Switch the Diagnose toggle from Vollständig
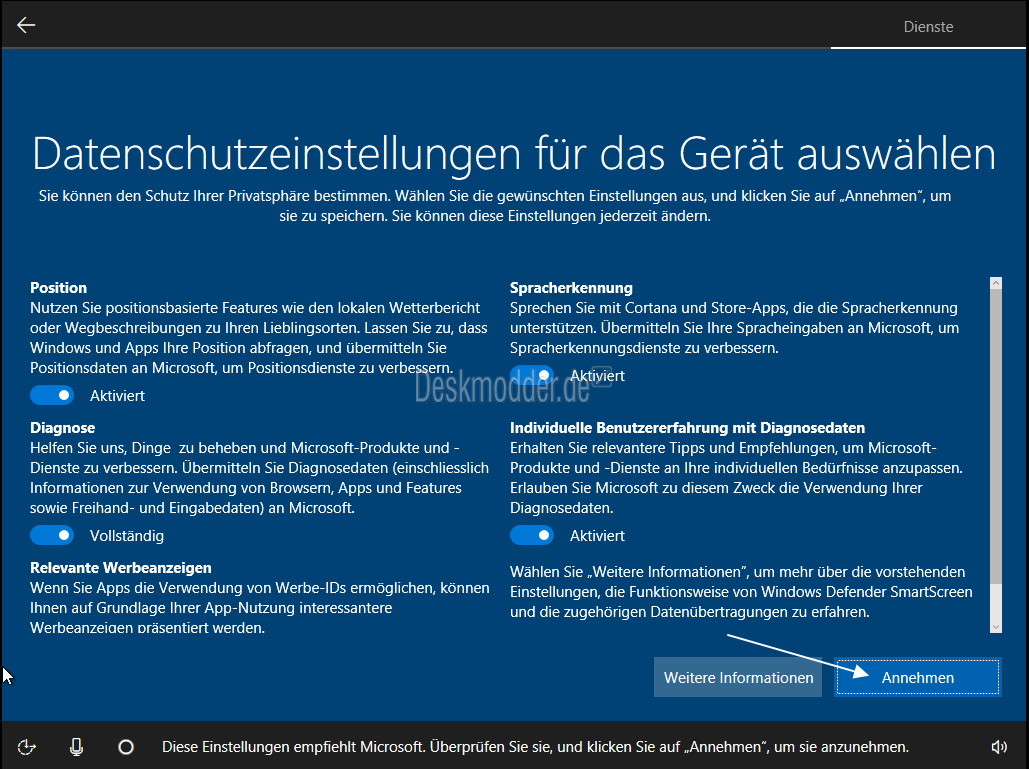The width and height of the screenshot is (1029, 769). tap(52, 535)
